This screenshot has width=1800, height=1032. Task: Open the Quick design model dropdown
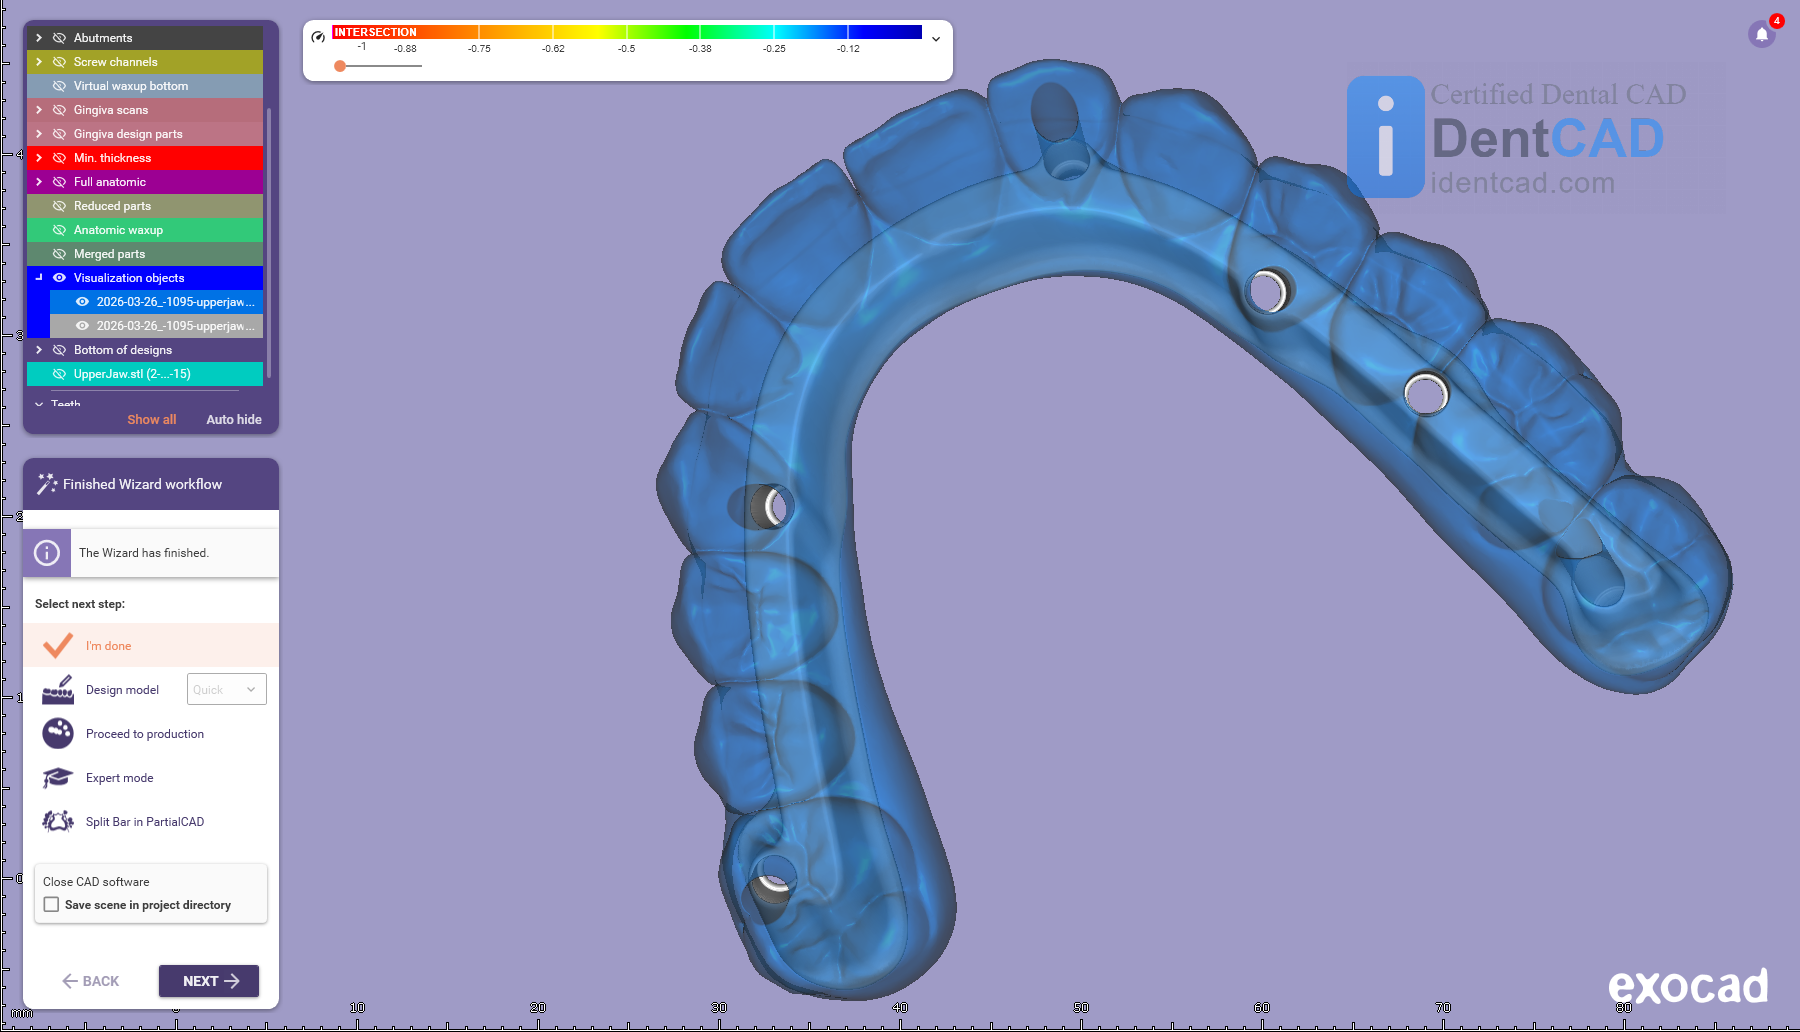pos(227,690)
